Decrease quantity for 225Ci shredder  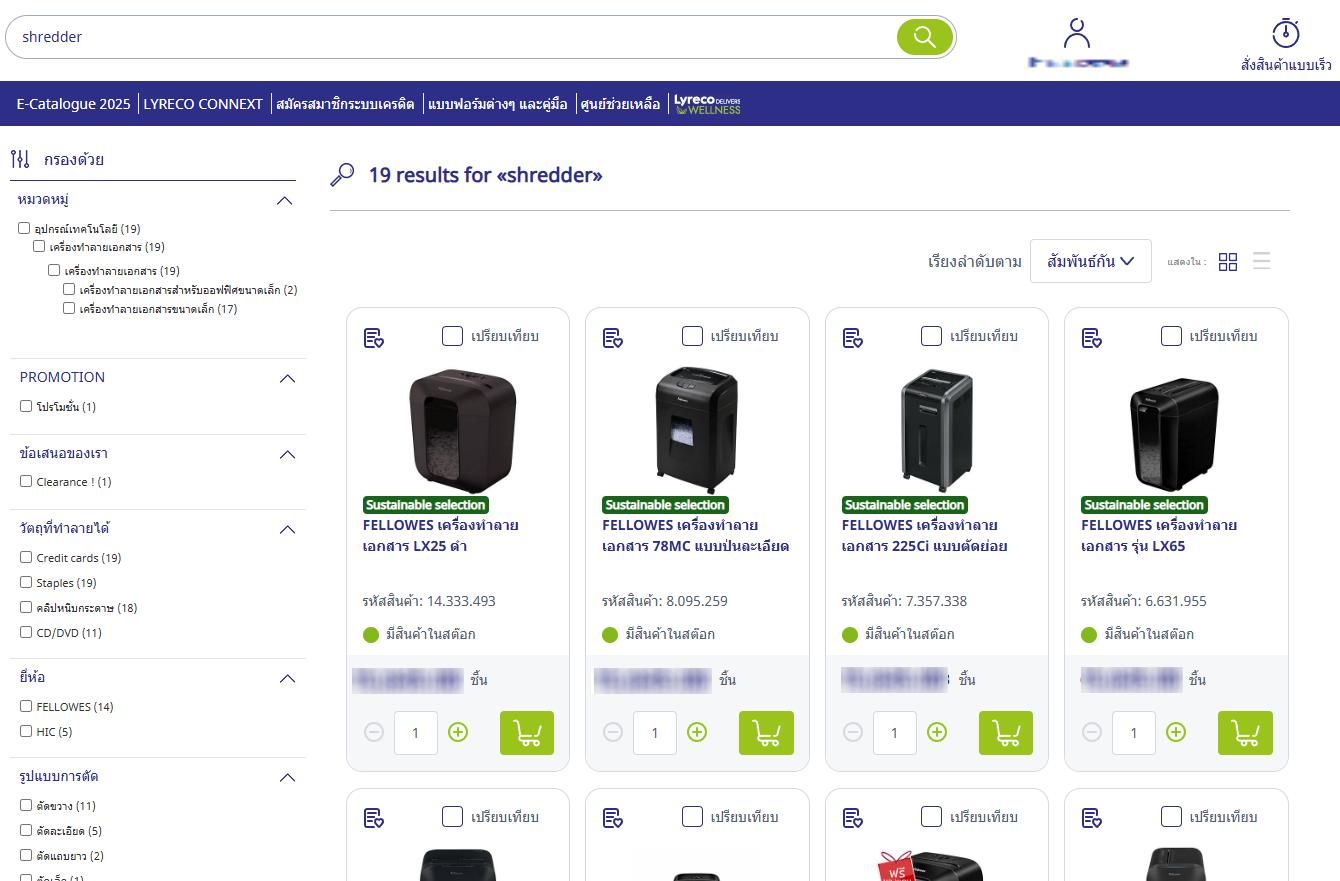(x=853, y=733)
